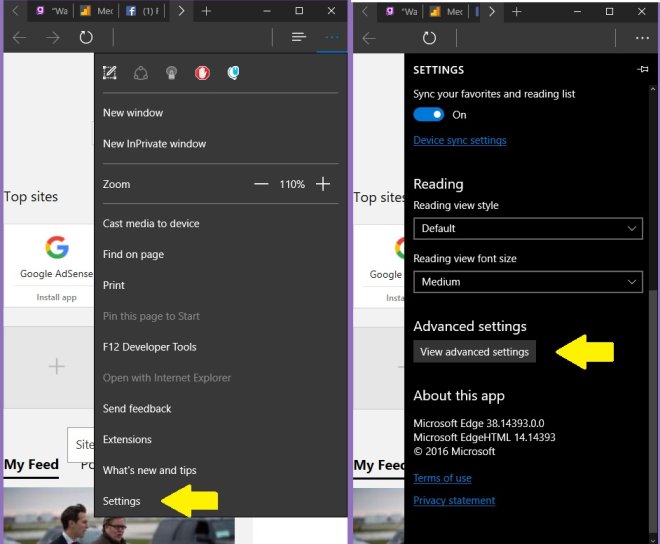Click the address bar in left window
Screen dimensions: 660x544
point(193,38)
